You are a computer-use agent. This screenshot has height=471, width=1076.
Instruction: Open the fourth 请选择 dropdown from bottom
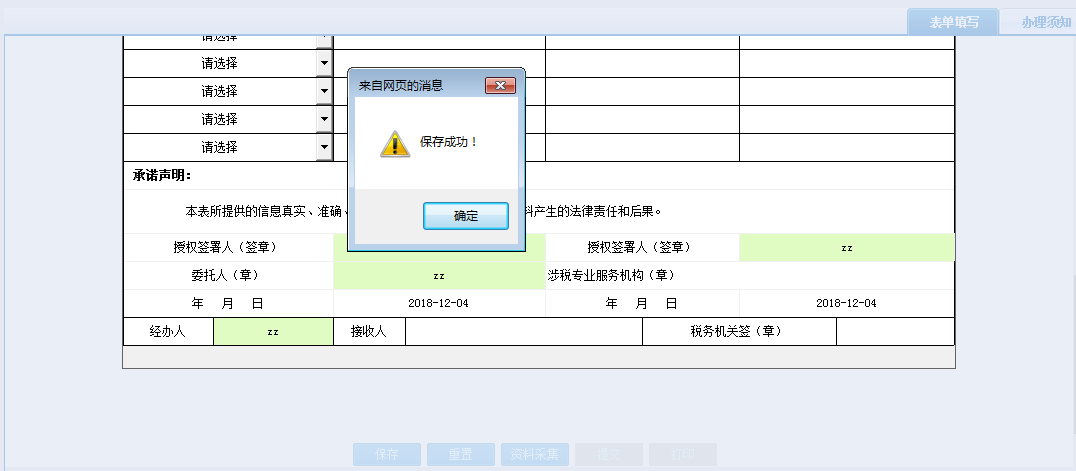[x=324, y=63]
